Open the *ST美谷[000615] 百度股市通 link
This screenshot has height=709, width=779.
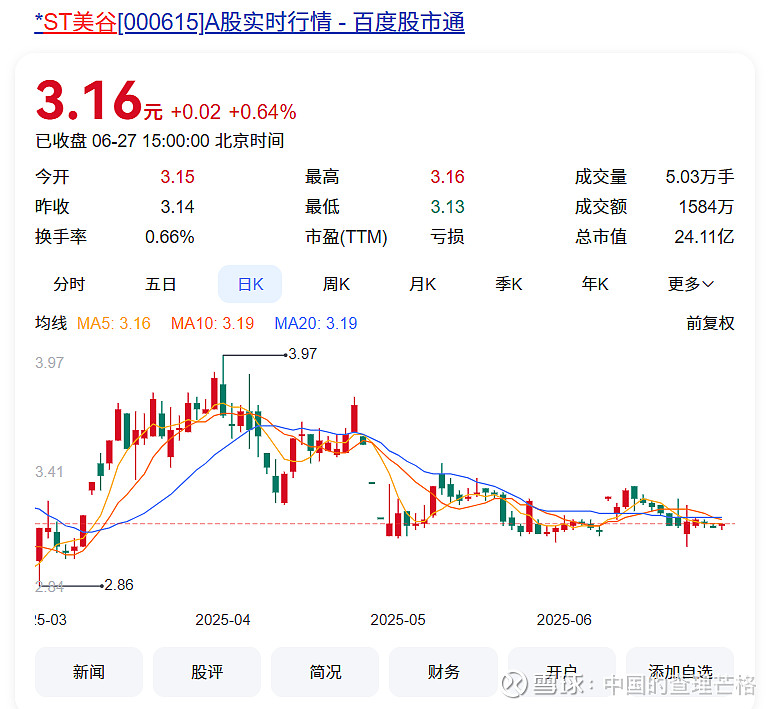pyautogui.click(x=249, y=22)
